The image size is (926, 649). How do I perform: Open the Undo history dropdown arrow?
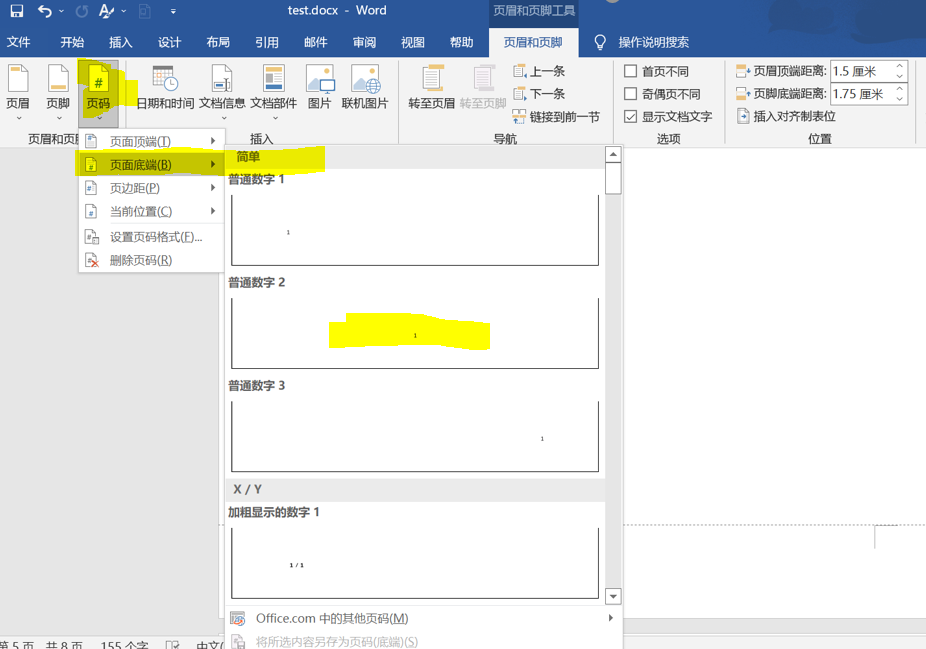point(61,11)
